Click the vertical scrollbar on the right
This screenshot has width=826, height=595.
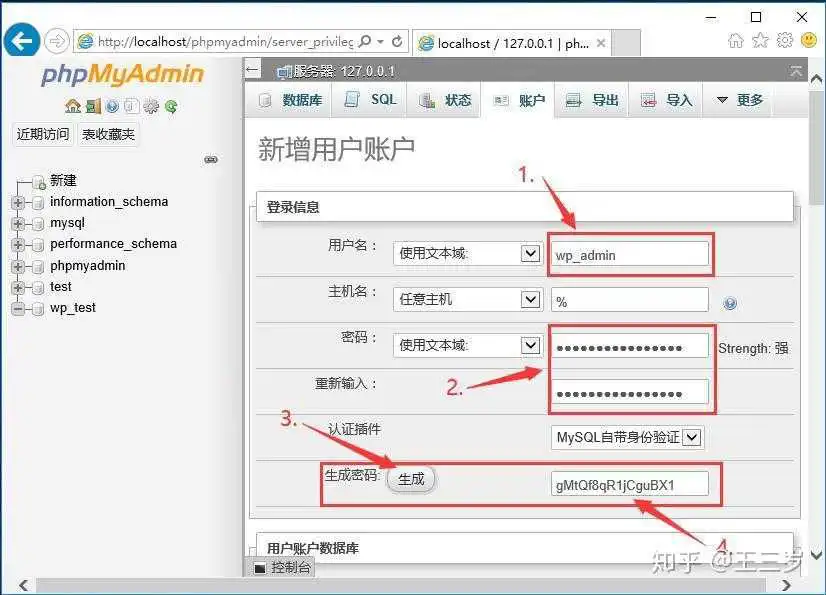click(816, 148)
